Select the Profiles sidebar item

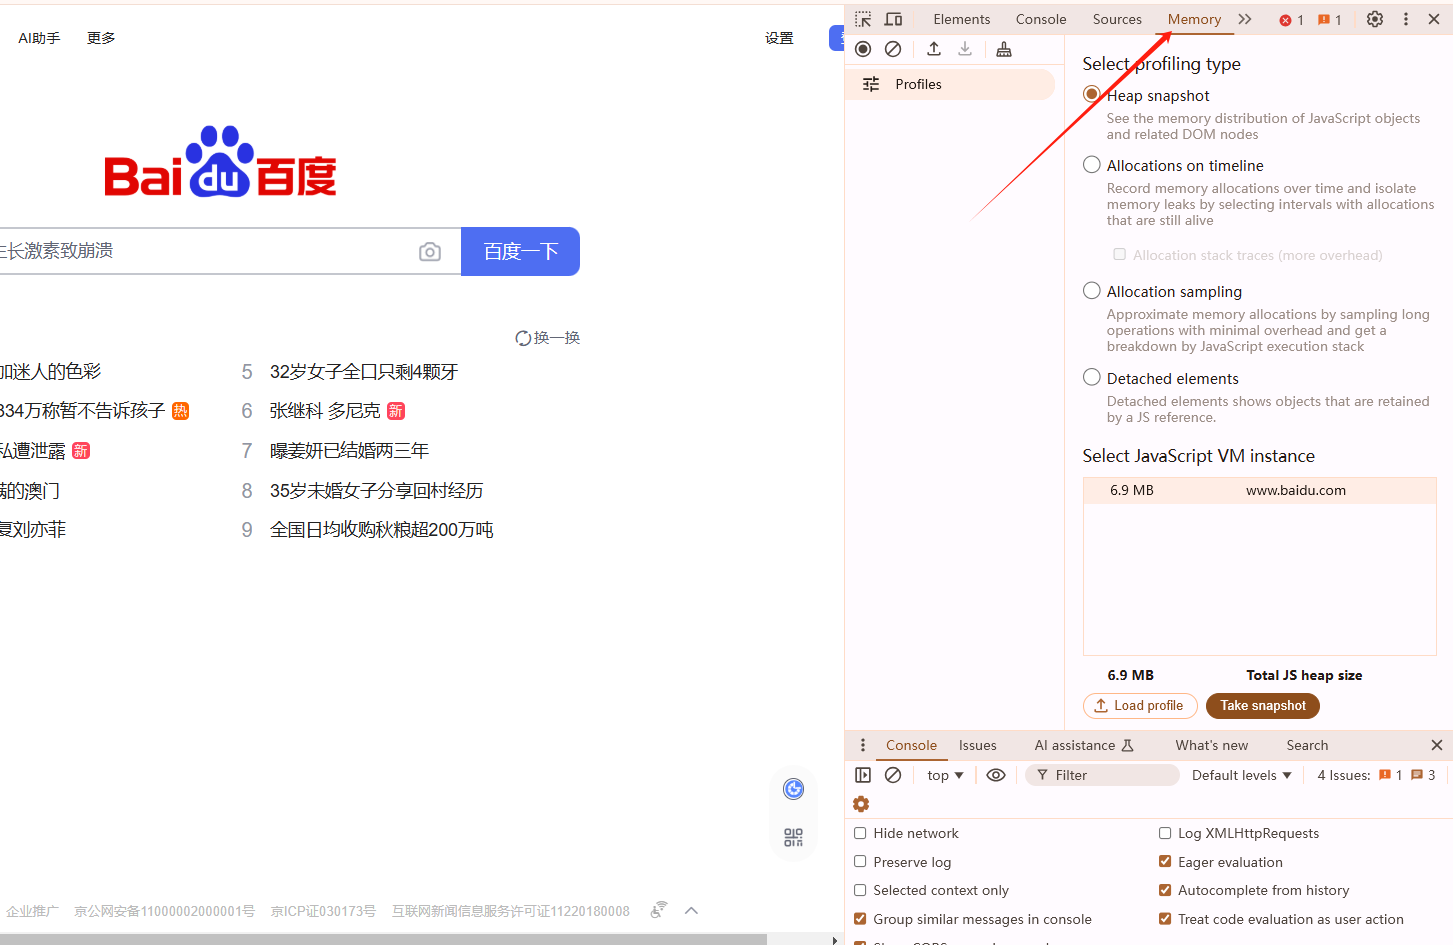(x=950, y=84)
